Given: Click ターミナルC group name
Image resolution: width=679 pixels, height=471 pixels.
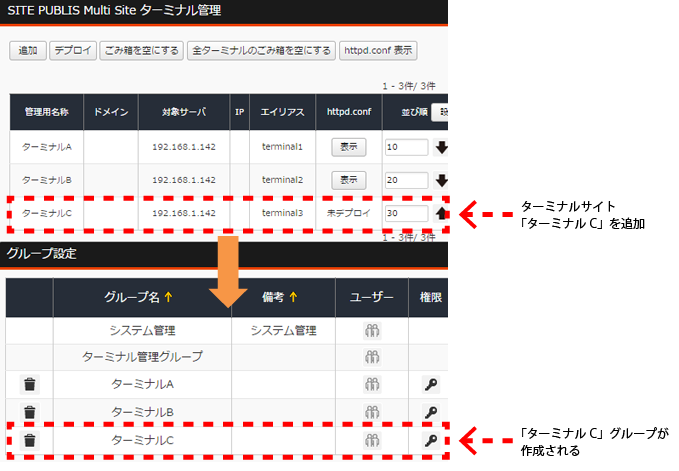Looking at the screenshot, I should pyautogui.click(x=142, y=441).
